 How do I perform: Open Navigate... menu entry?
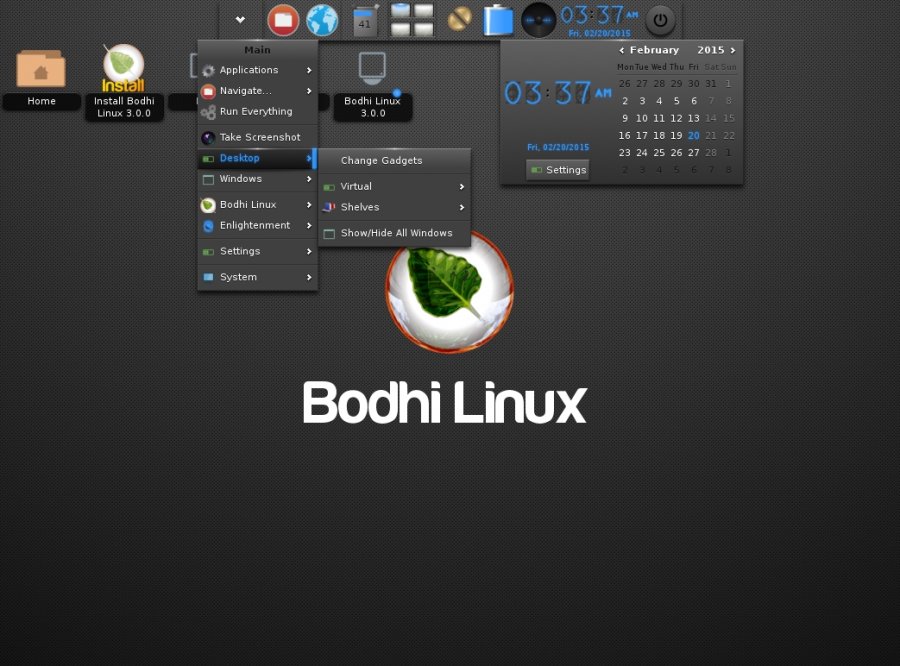(x=257, y=91)
